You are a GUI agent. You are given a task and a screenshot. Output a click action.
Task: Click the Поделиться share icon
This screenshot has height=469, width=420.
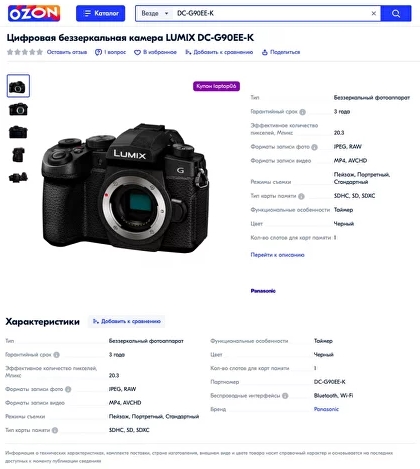tap(281, 52)
